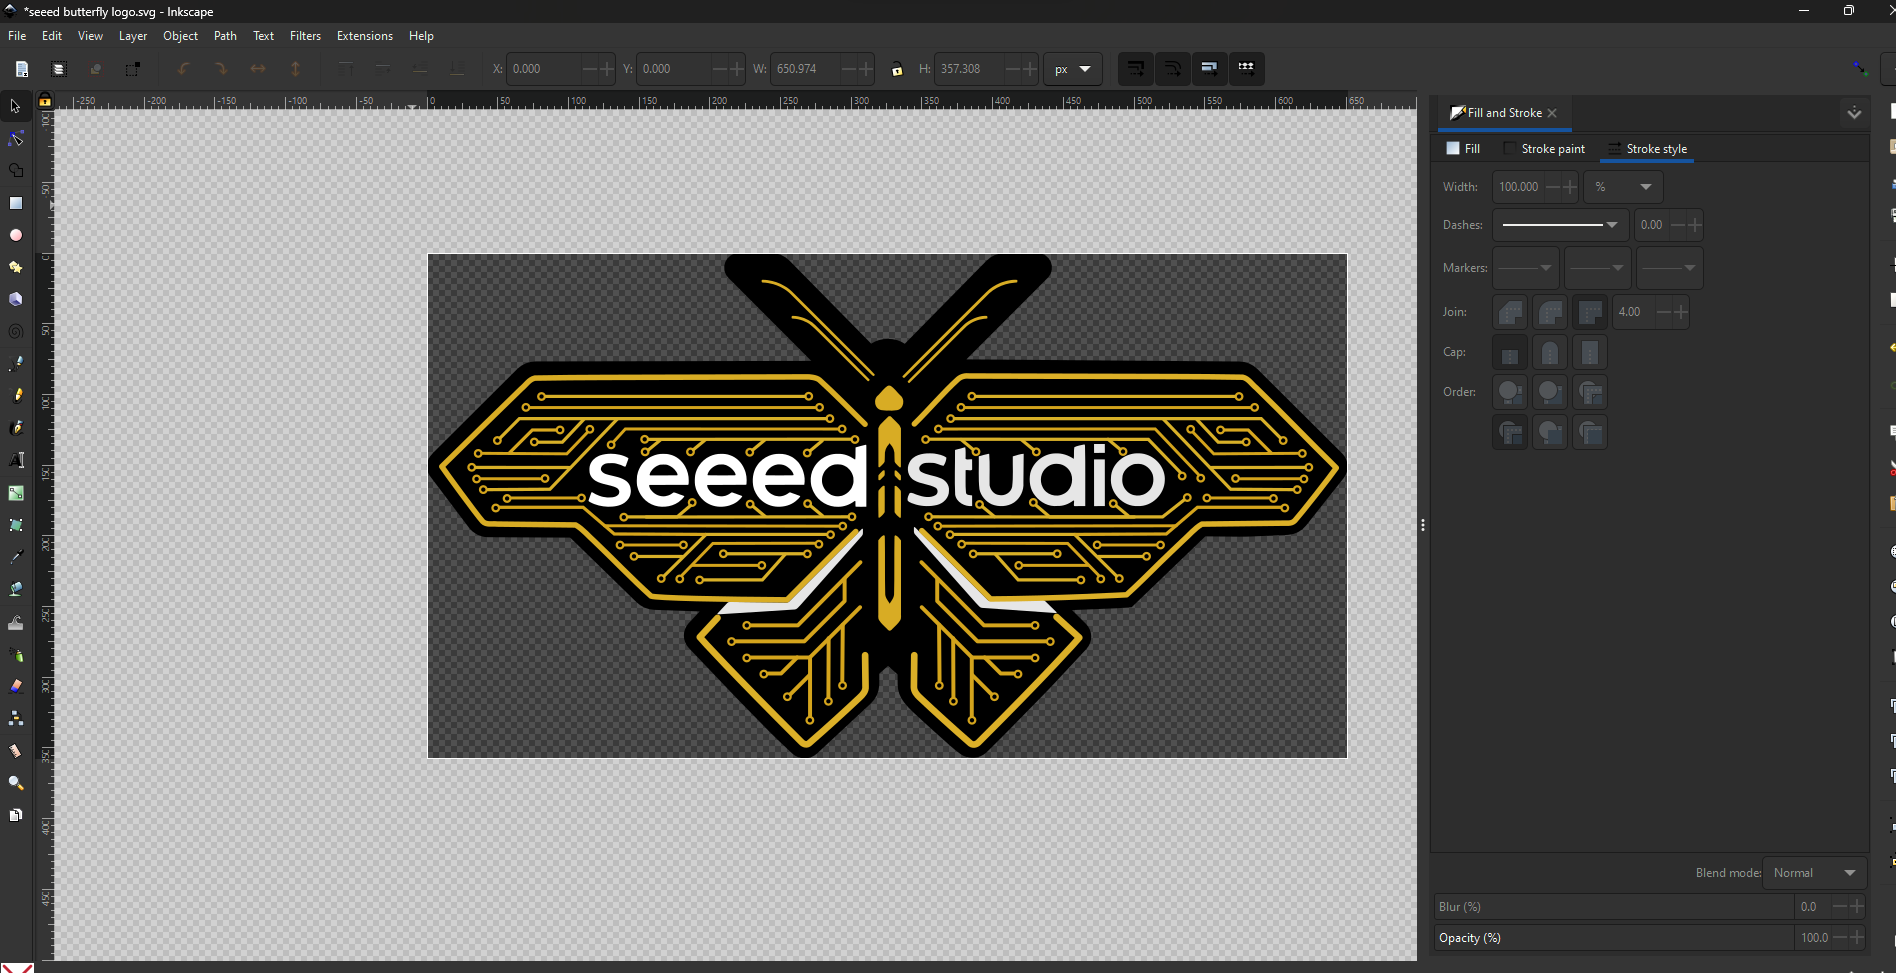Click the Blur (%) slider bar
This screenshot has height=973, width=1896.
click(1615, 907)
